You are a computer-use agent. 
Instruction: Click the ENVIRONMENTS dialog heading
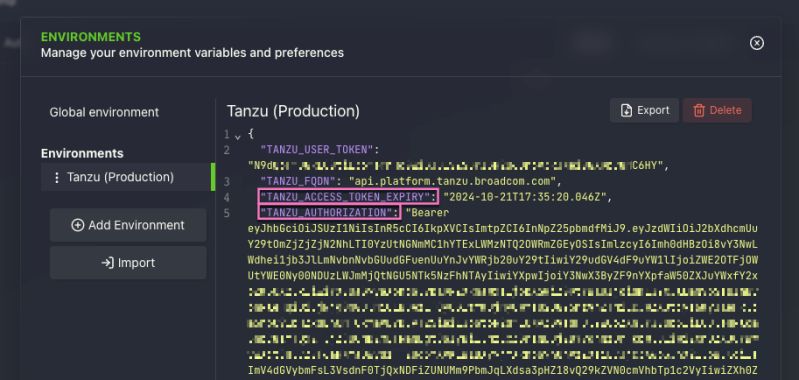[91, 37]
